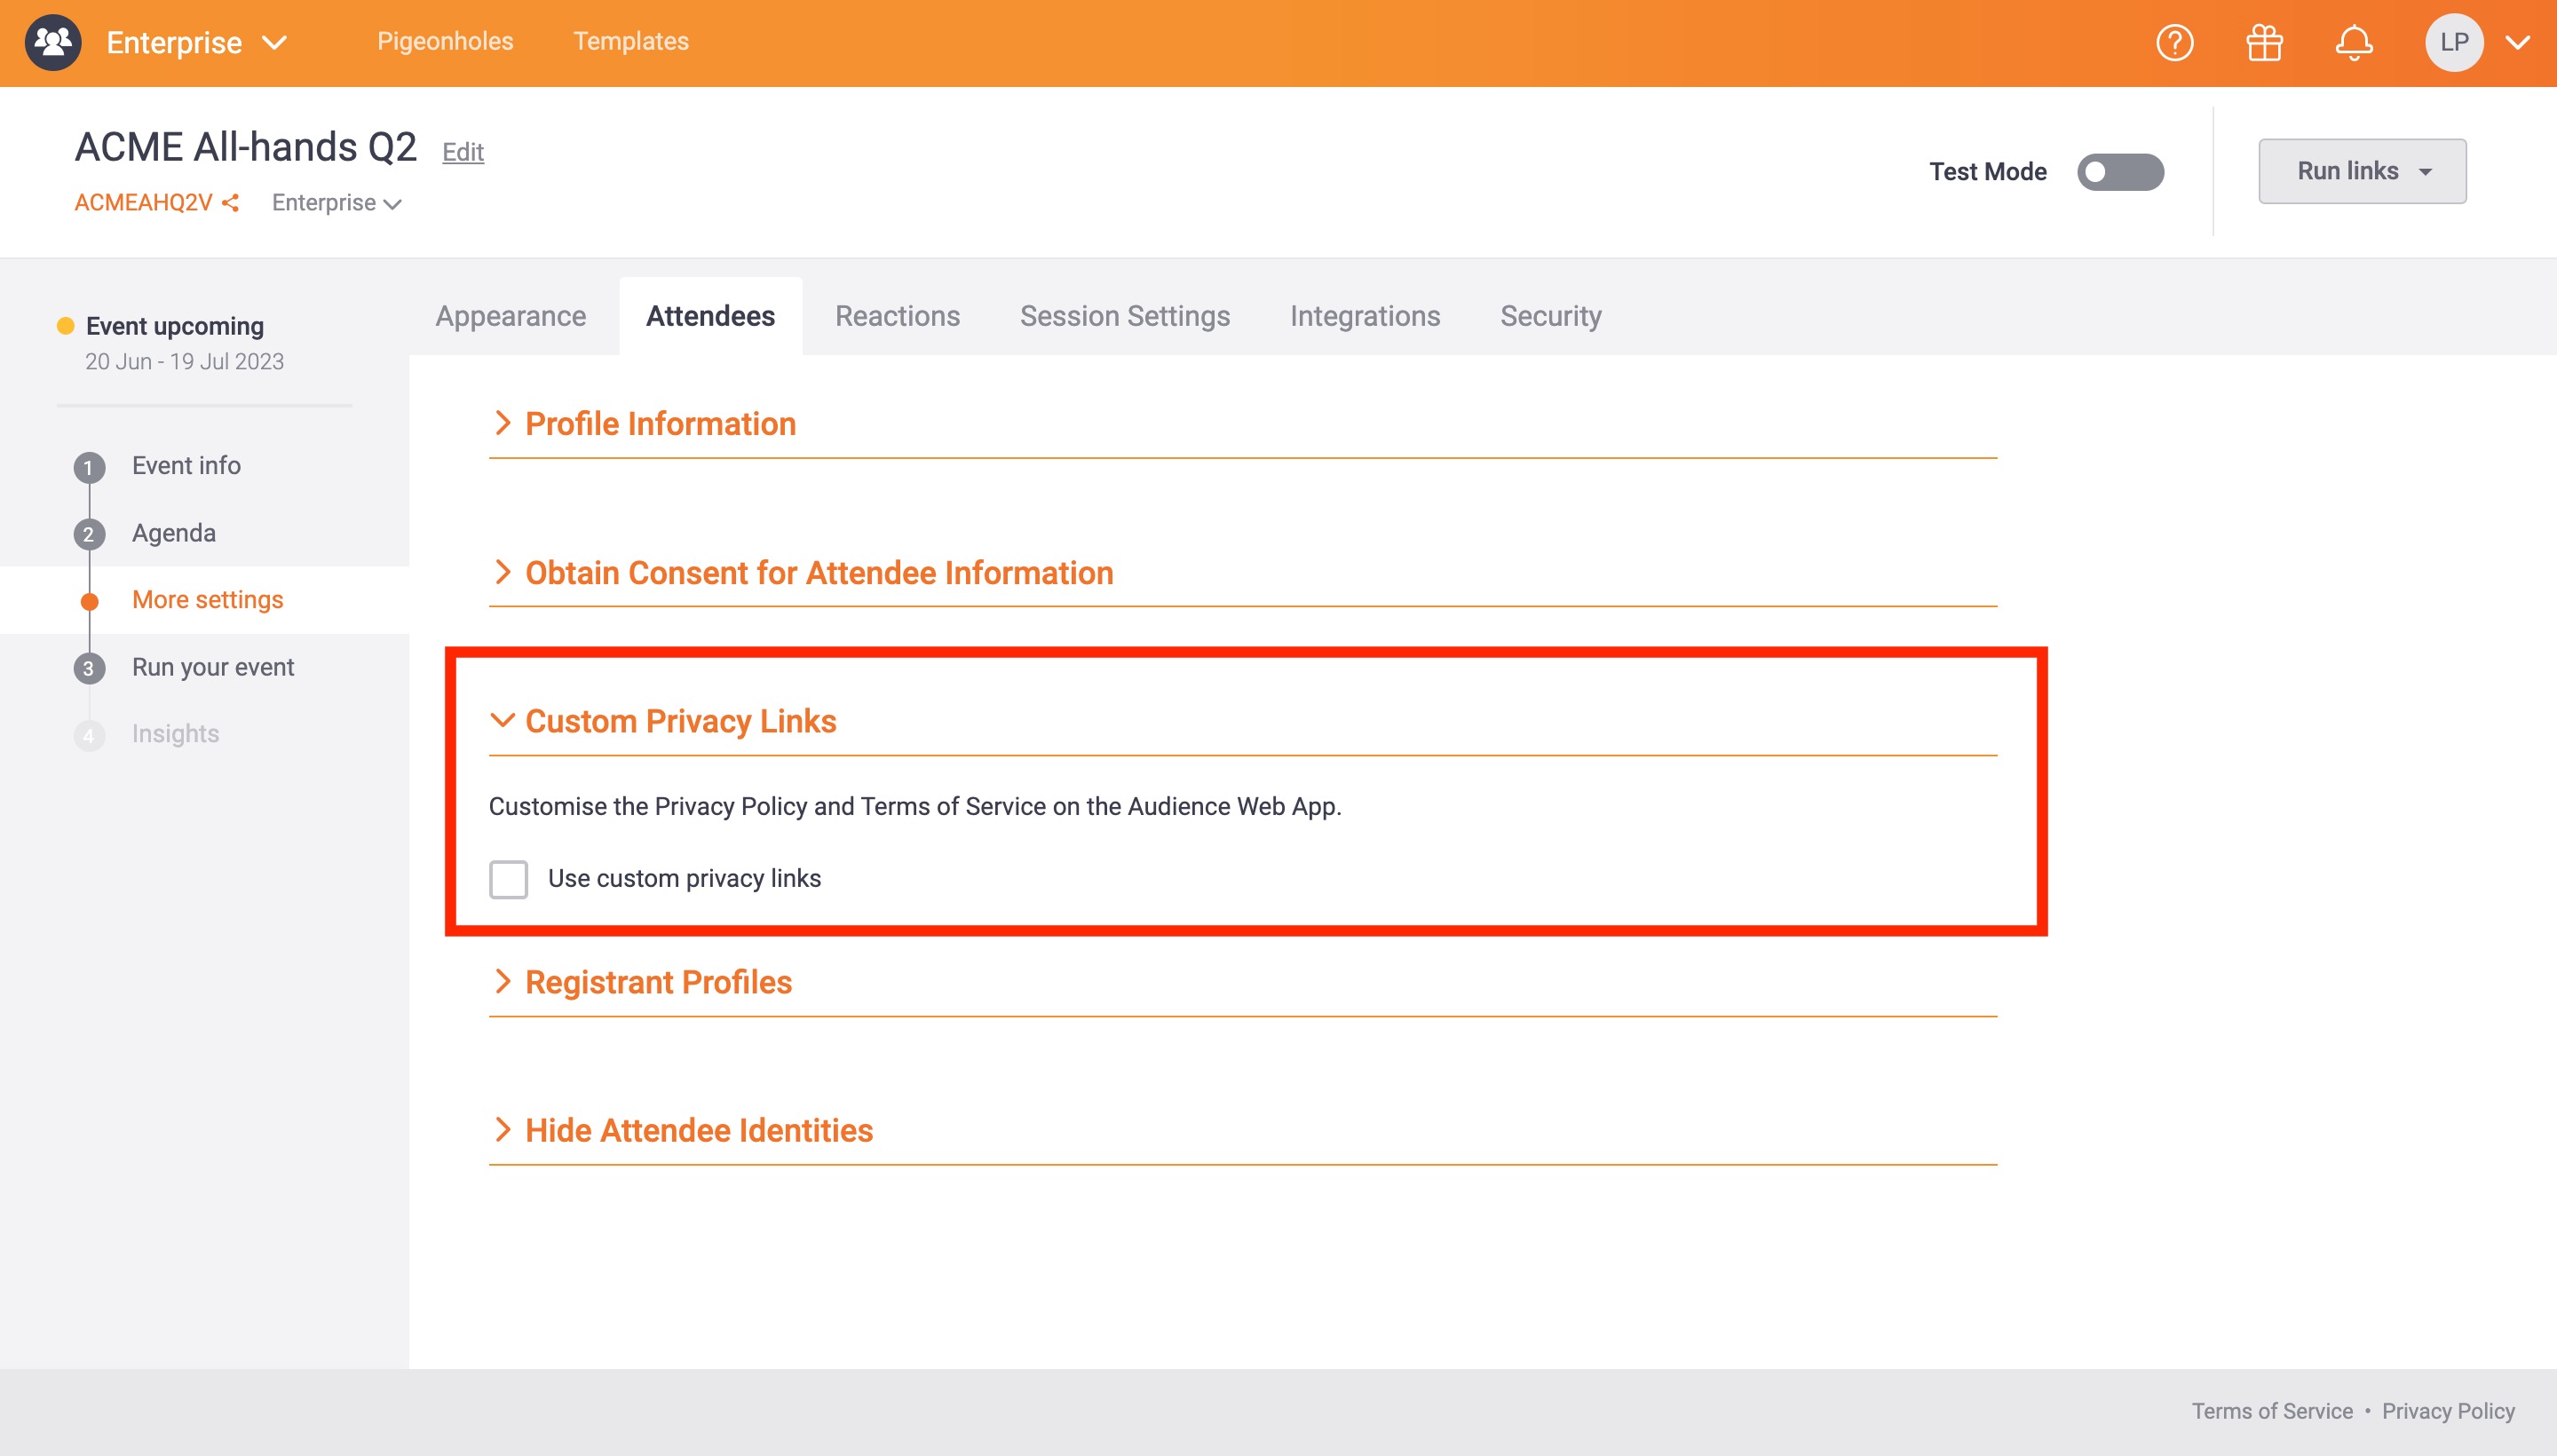
Task: Open the notifications bell
Action: click(2353, 43)
